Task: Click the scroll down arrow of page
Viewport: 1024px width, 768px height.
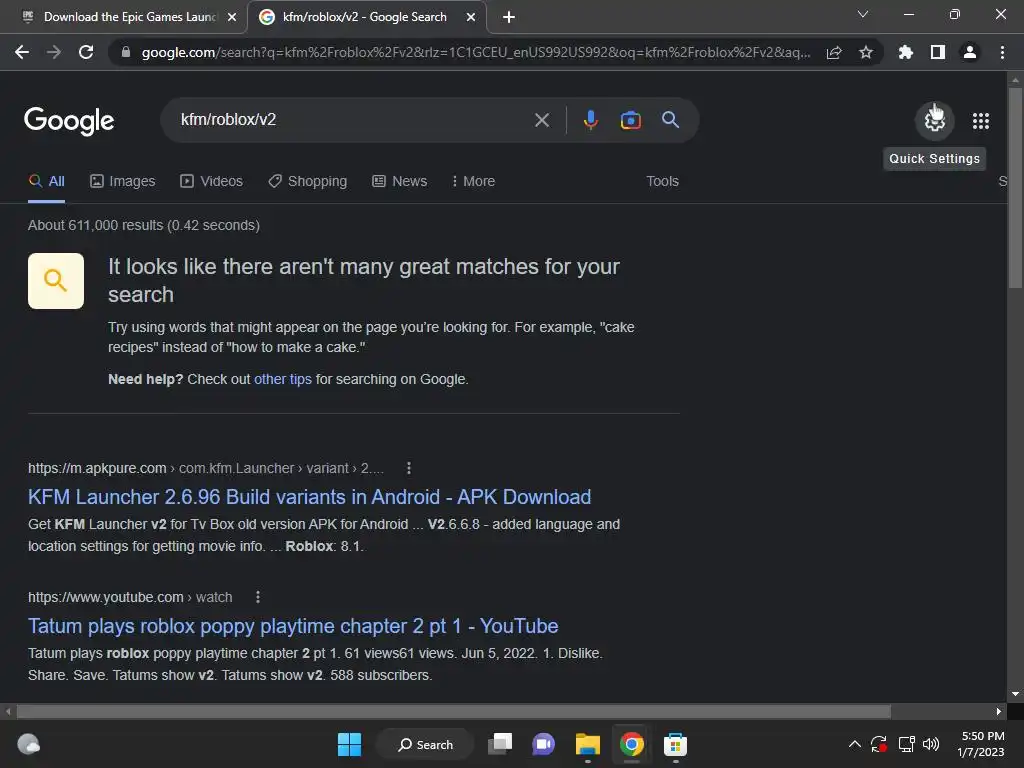Action: click(x=1015, y=694)
